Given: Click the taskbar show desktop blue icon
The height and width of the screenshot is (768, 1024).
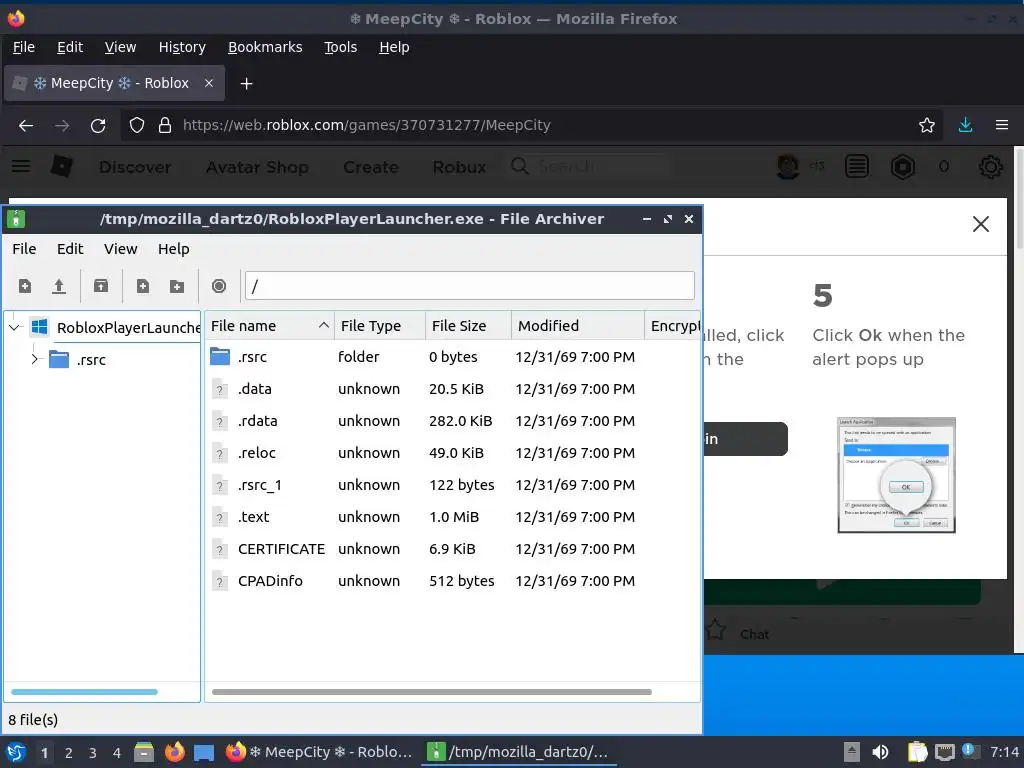Looking at the screenshot, I should (x=204, y=752).
